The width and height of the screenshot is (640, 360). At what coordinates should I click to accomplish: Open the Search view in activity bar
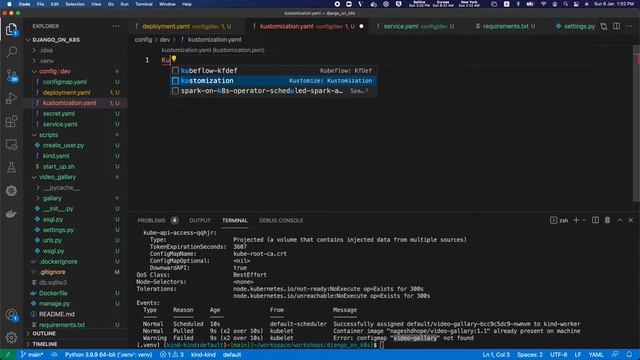[11, 52]
